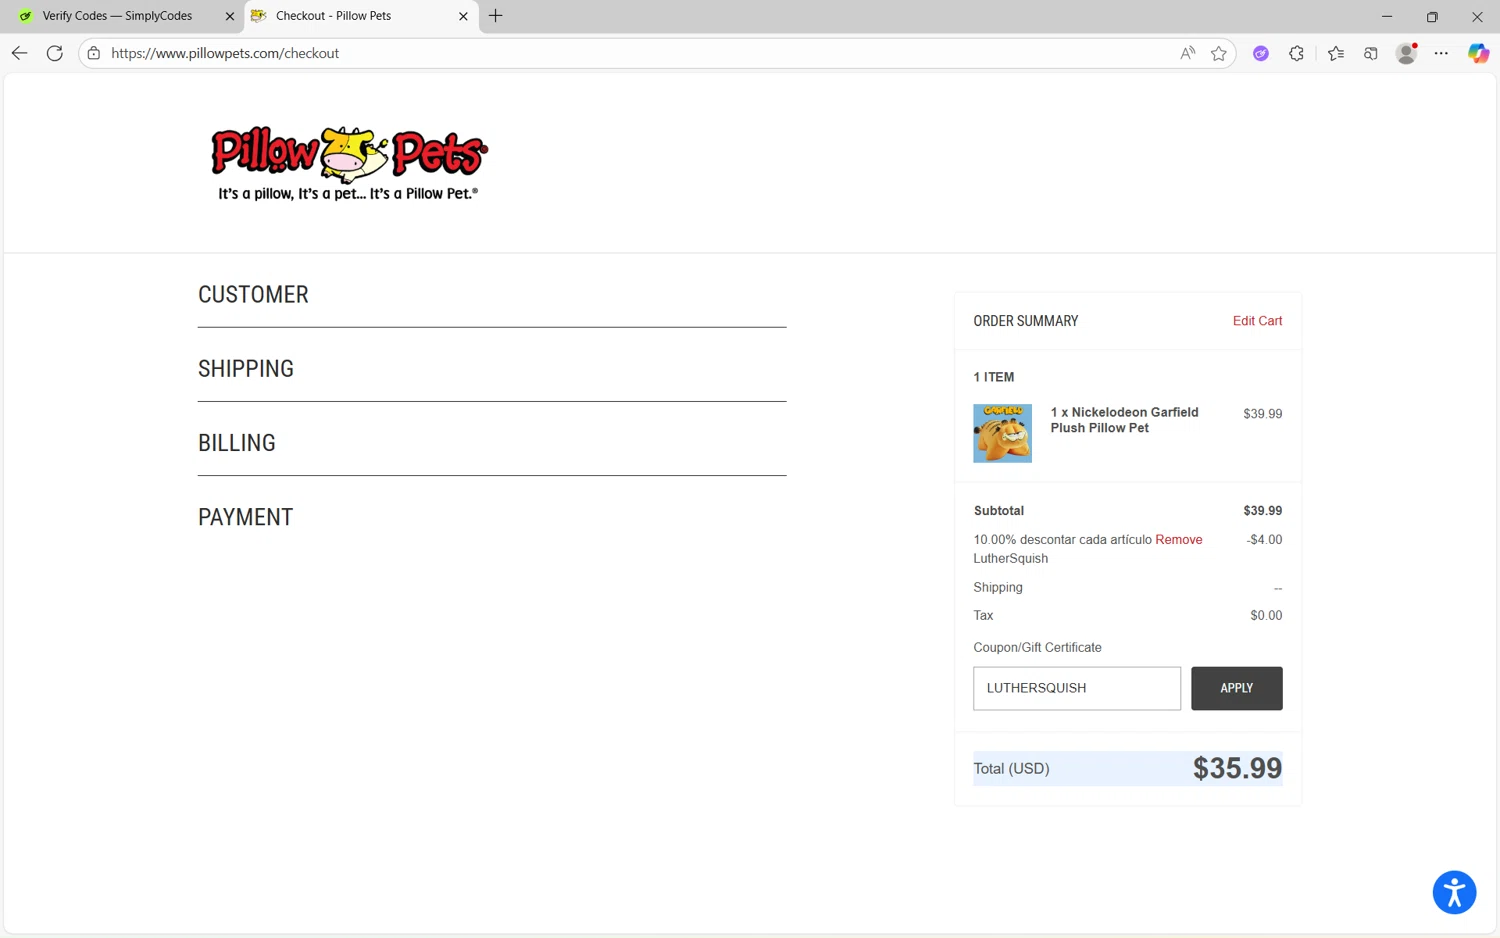This screenshot has width=1500, height=938.
Task: Open the Collections icon
Action: 1371,54
